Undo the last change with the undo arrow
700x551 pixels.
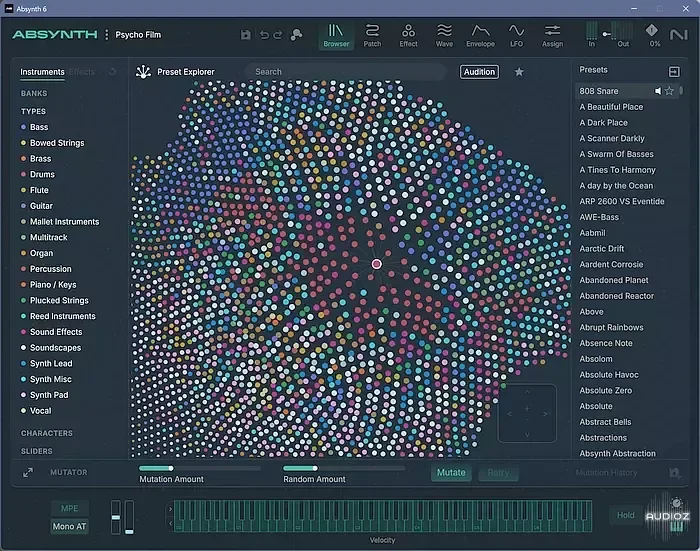[264, 35]
